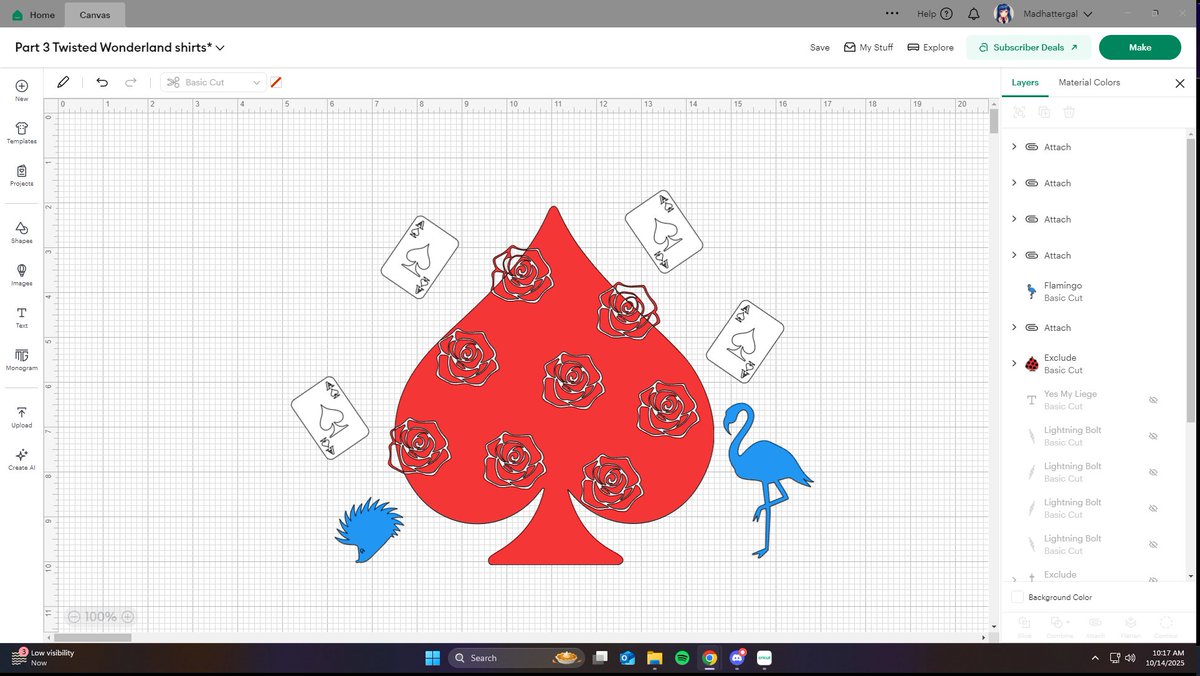This screenshot has width=1200, height=676.
Task: Show hidden system tray icons
Action: point(1097,657)
